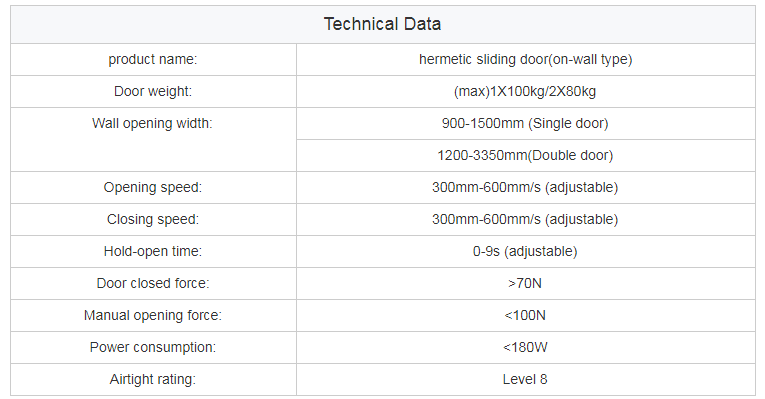The height and width of the screenshot is (399, 765).
Task: Select the 'product name:' label cell
Action: coord(153,60)
